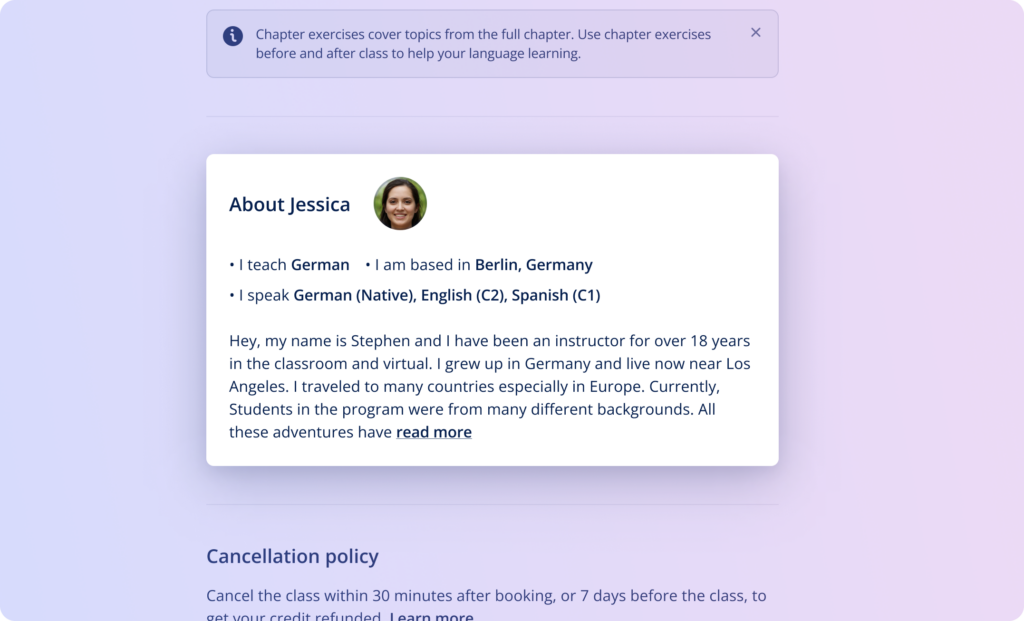Dismiss the chapter exercises info banner

tap(756, 33)
